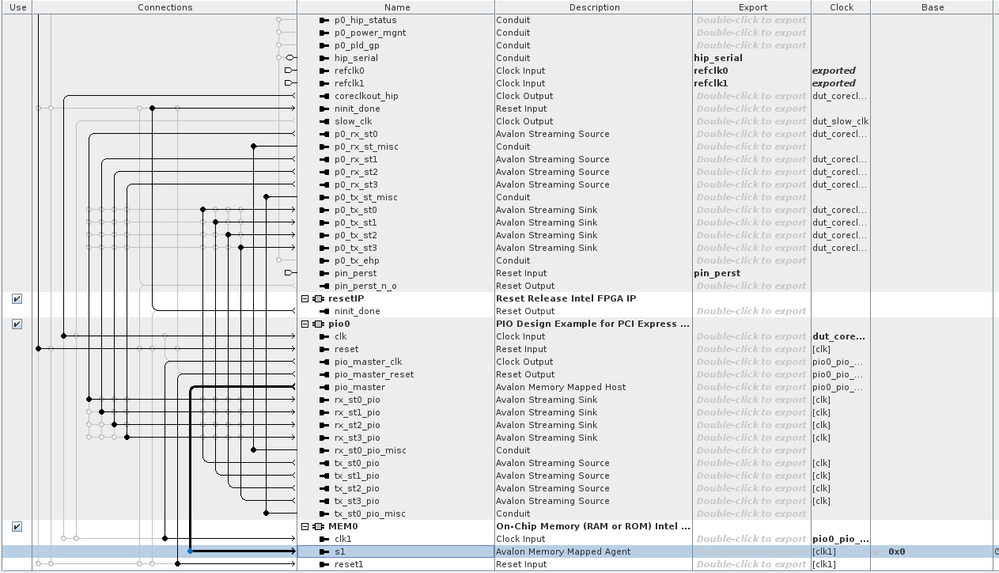The height and width of the screenshot is (573, 999).
Task: Click the clk1 interface arrow icon
Action: click(x=324, y=539)
